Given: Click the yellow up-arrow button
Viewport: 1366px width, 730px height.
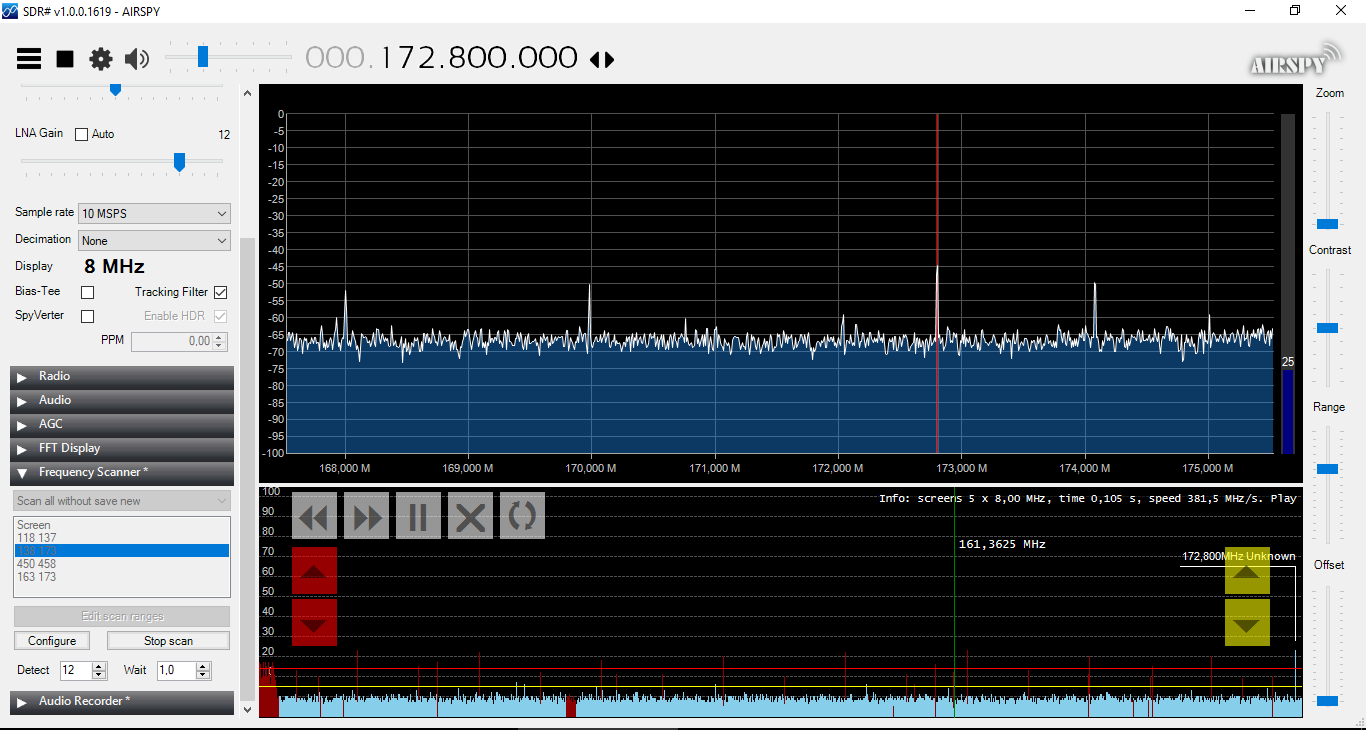Looking at the screenshot, I should (x=1247, y=571).
